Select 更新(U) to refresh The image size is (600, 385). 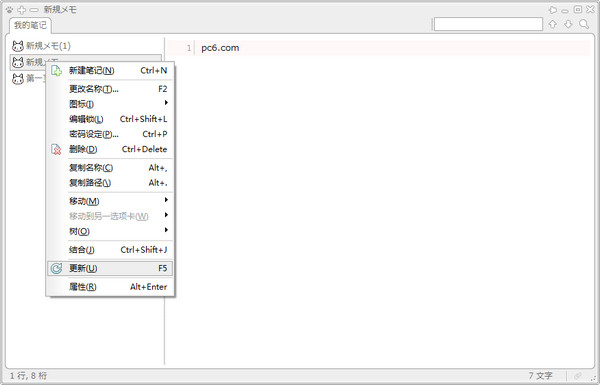coord(110,268)
